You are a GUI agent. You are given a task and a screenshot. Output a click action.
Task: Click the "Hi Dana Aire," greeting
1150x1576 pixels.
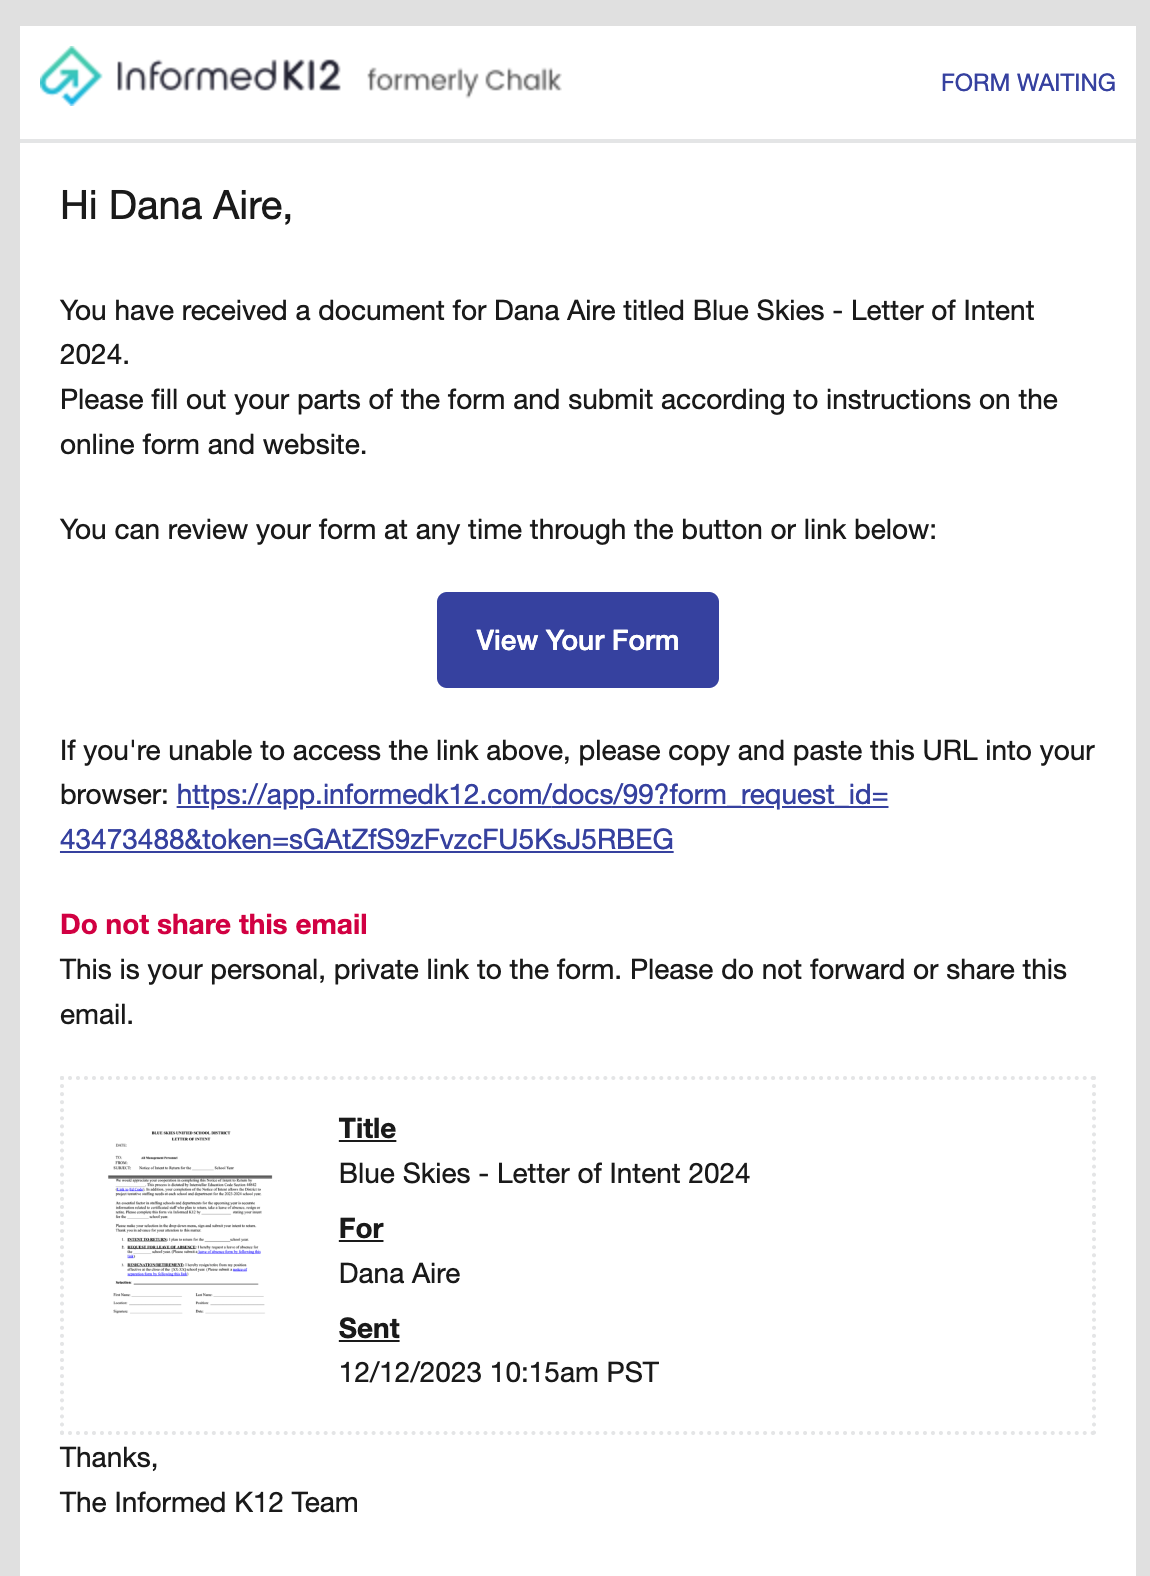coord(176,206)
